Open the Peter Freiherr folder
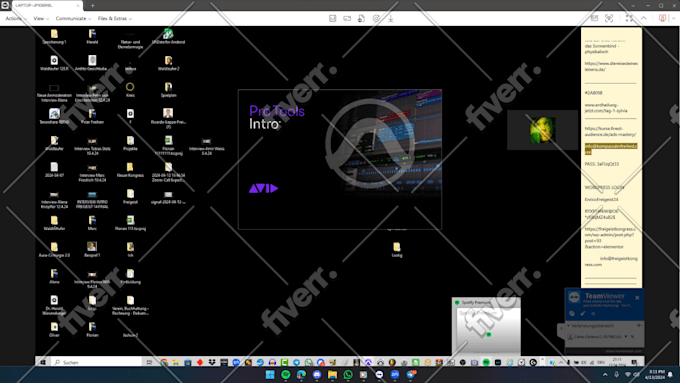Image resolution: width=680 pixels, height=383 pixels. 92,116
